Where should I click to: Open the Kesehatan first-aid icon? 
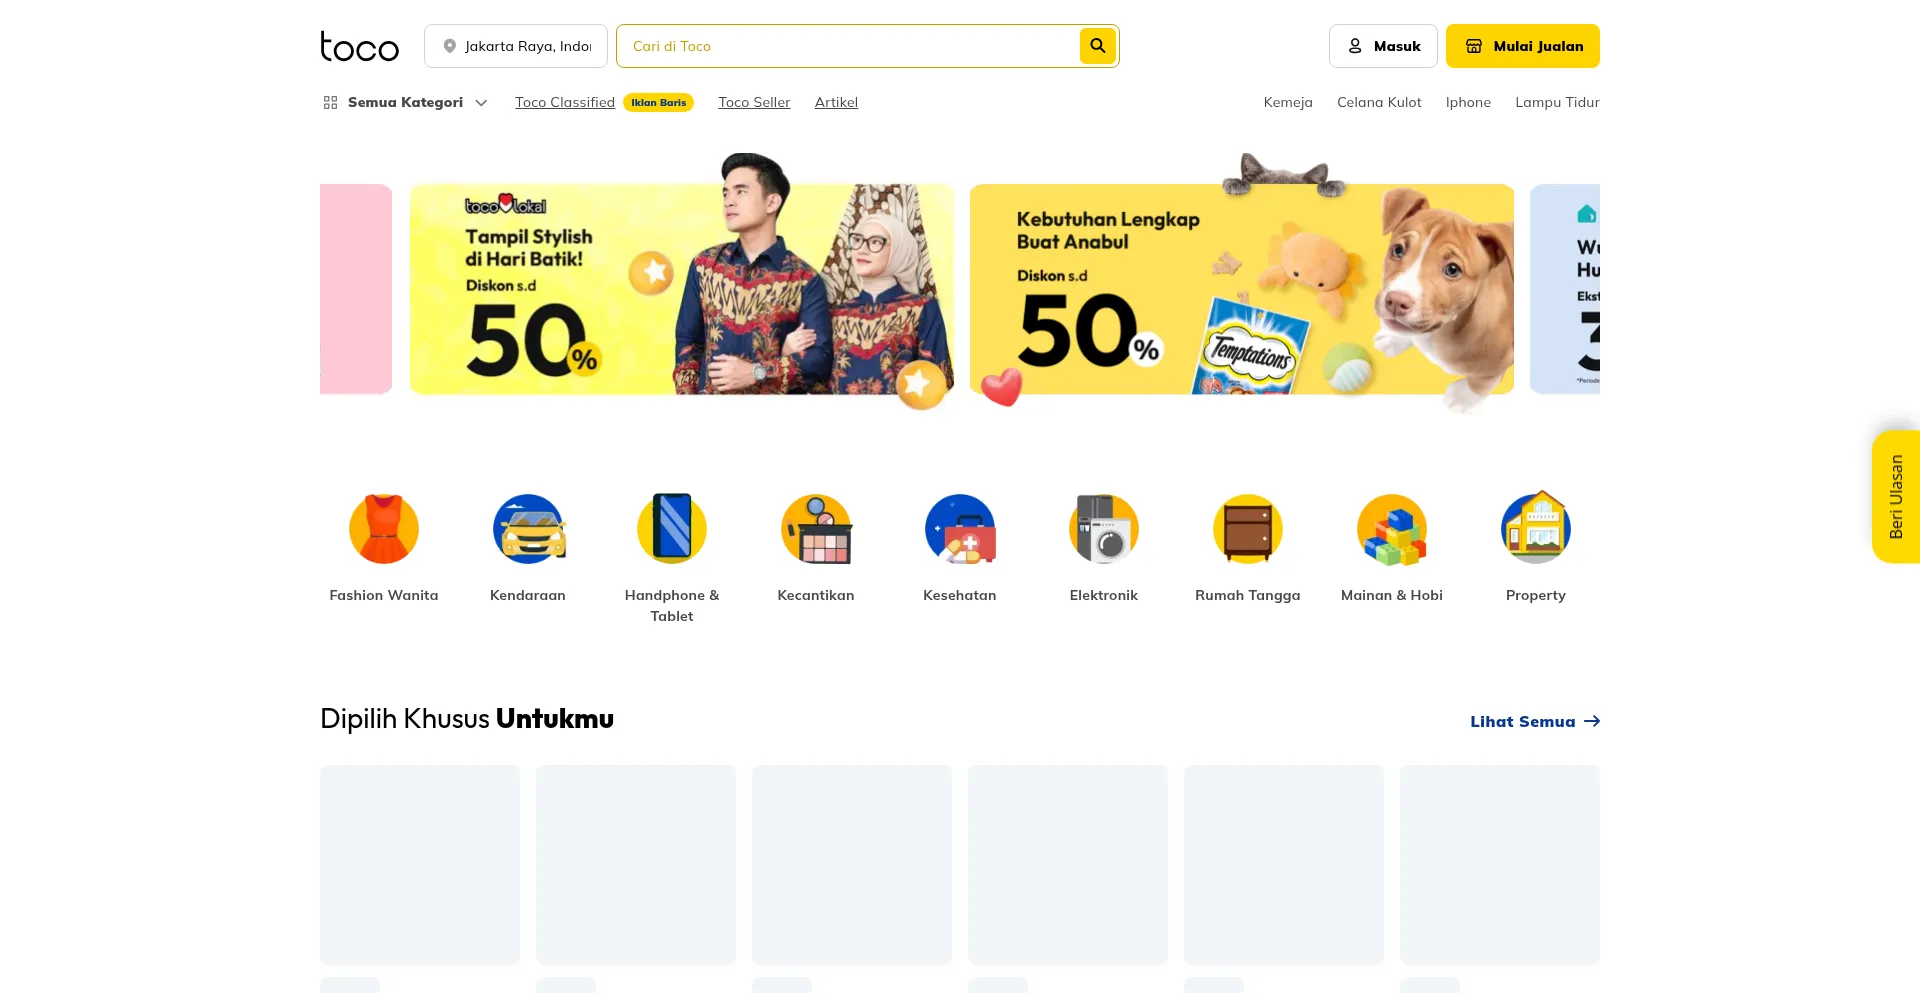(x=960, y=528)
